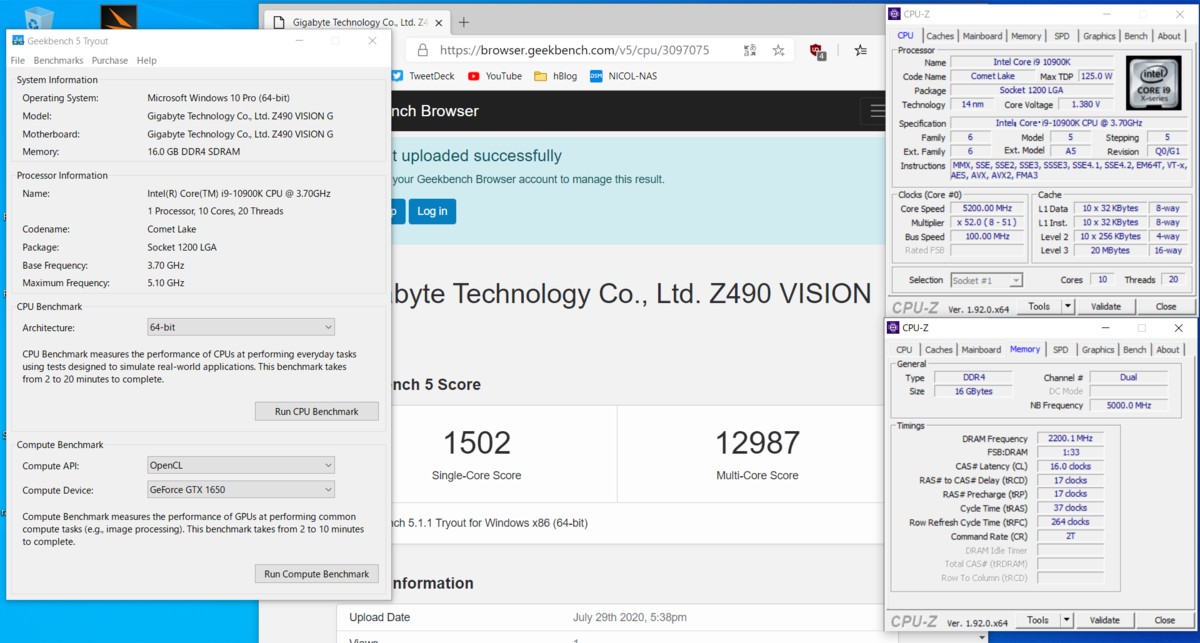Open the Selection Socket #1 dropdown in CPU-Z
The height and width of the screenshot is (643, 1200).
[986, 281]
